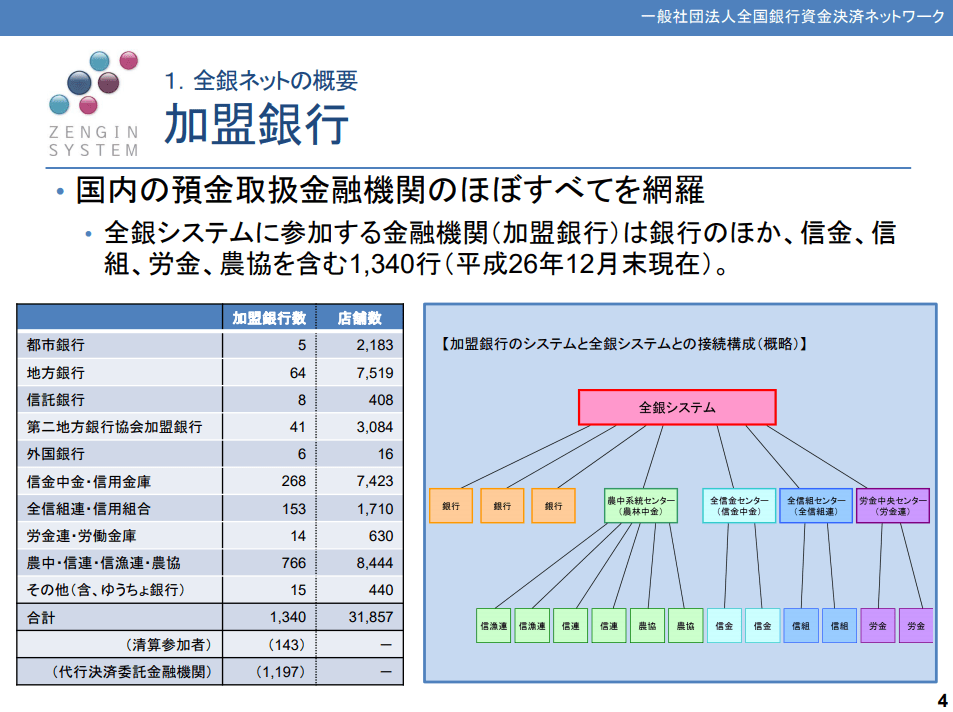953x712 pixels.
Task: Select the leftmost 信漁連 box
Action: click(x=493, y=625)
